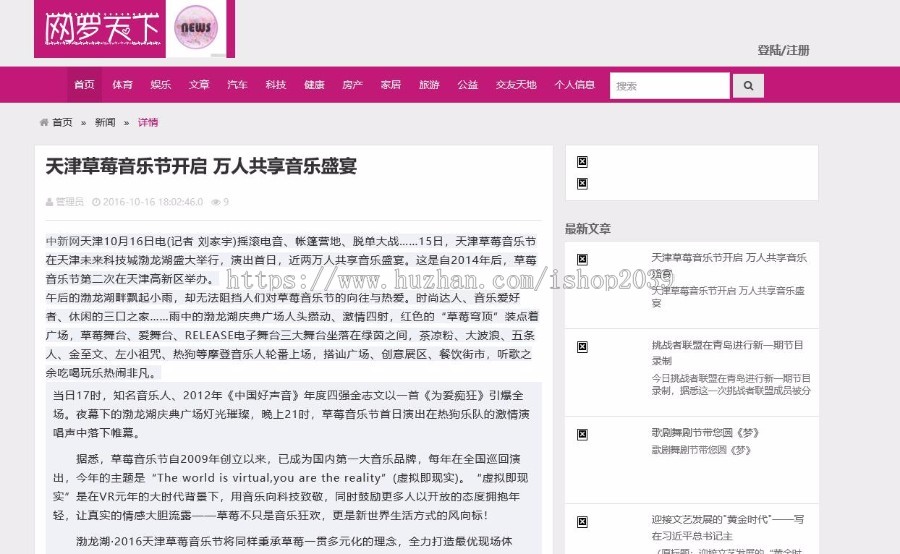Image resolution: width=900 pixels, height=554 pixels.
Task: Click the summary 今日挑战者联盟在青岛进行新一期节目录制
Action: 731,384
